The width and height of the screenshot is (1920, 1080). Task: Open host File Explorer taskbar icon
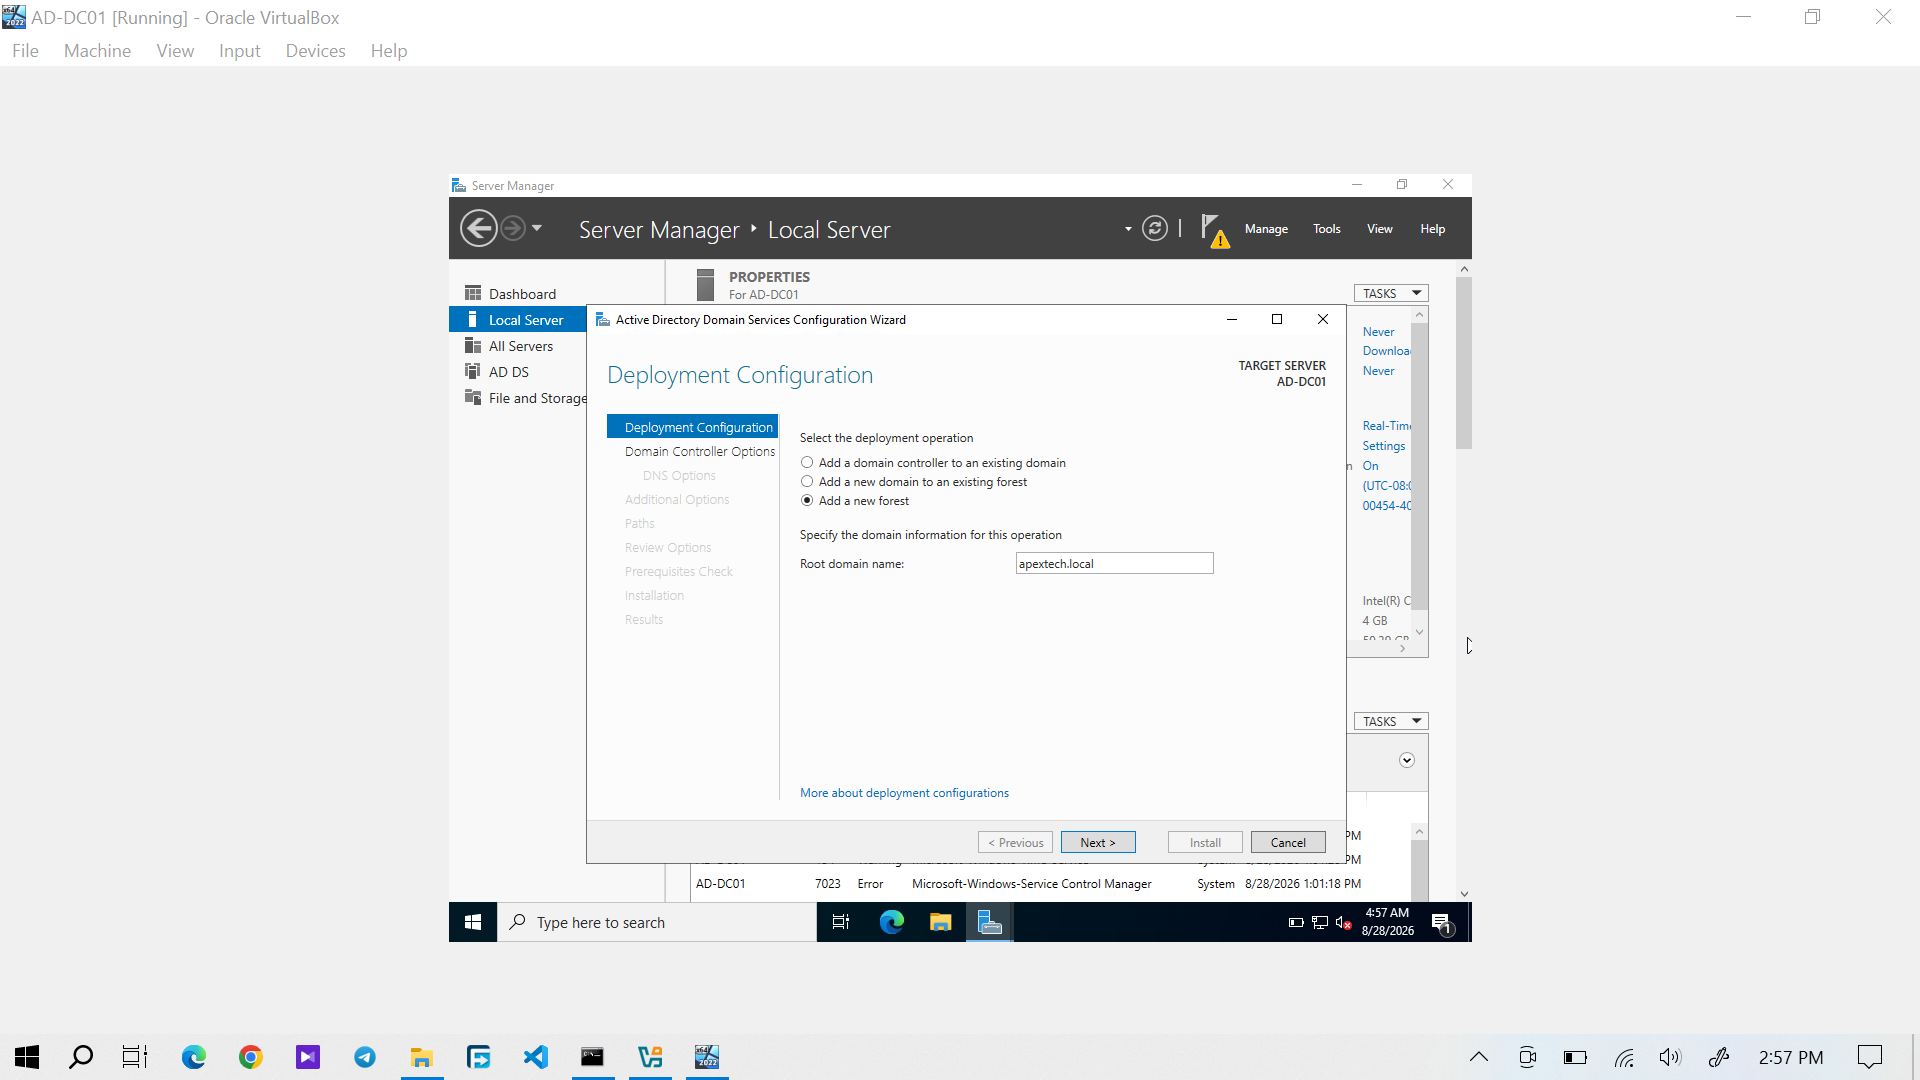tap(422, 1057)
